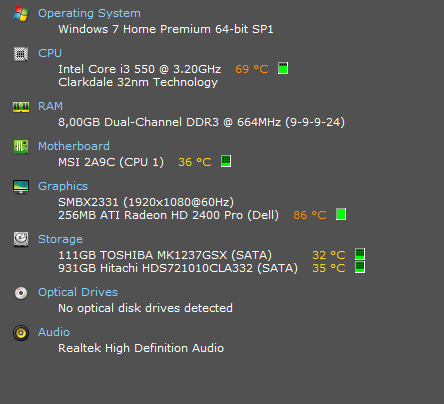Click the Optical Drives disc icon
This screenshot has width=444, height=404.
coord(21,293)
